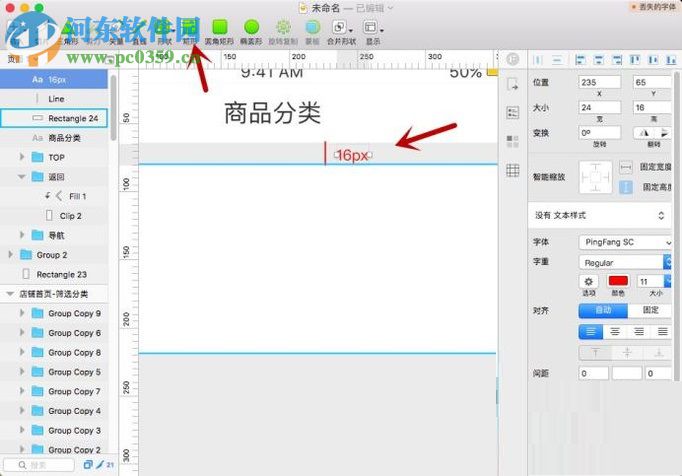The width and height of the screenshot is (682, 476).
Task: Select fixed (固定) text width
Action: coord(649,310)
